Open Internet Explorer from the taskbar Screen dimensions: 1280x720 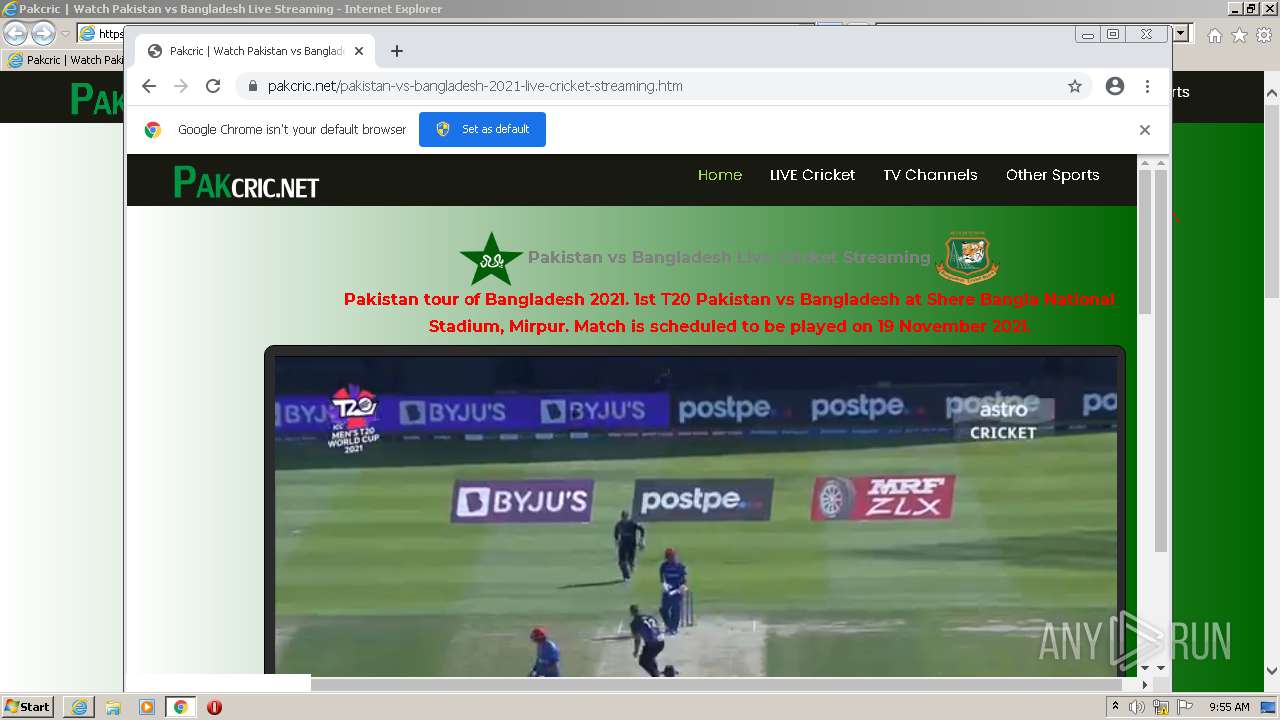[x=79, y=707]
